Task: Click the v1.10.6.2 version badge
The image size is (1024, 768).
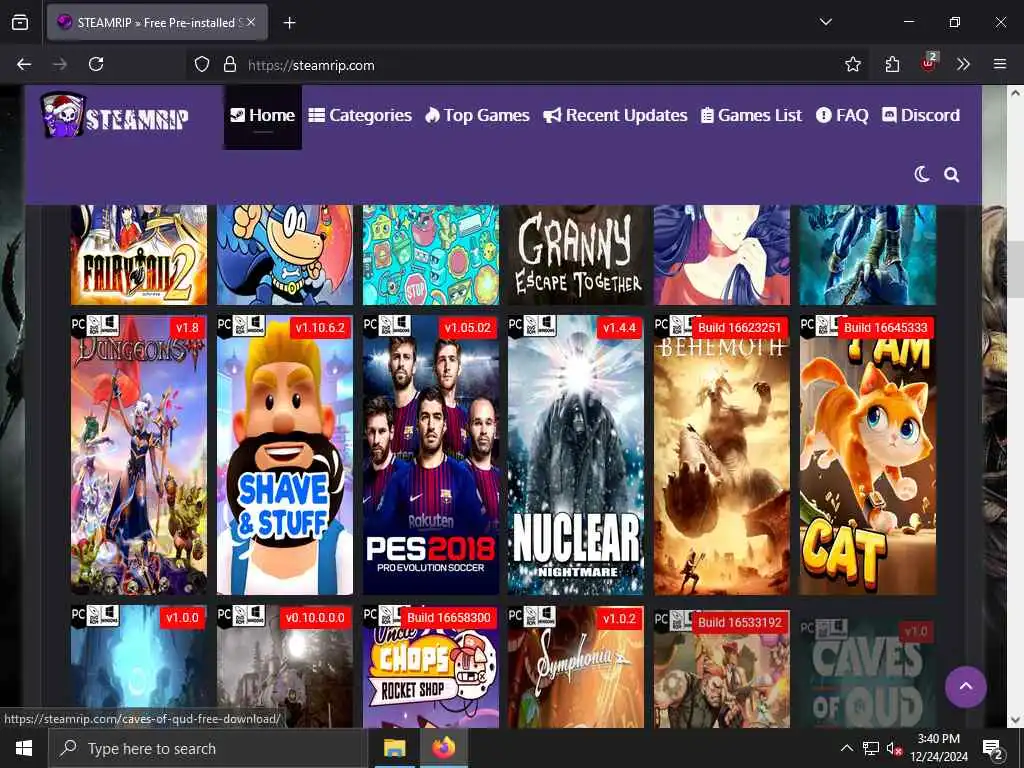Action: click(320, 328)
